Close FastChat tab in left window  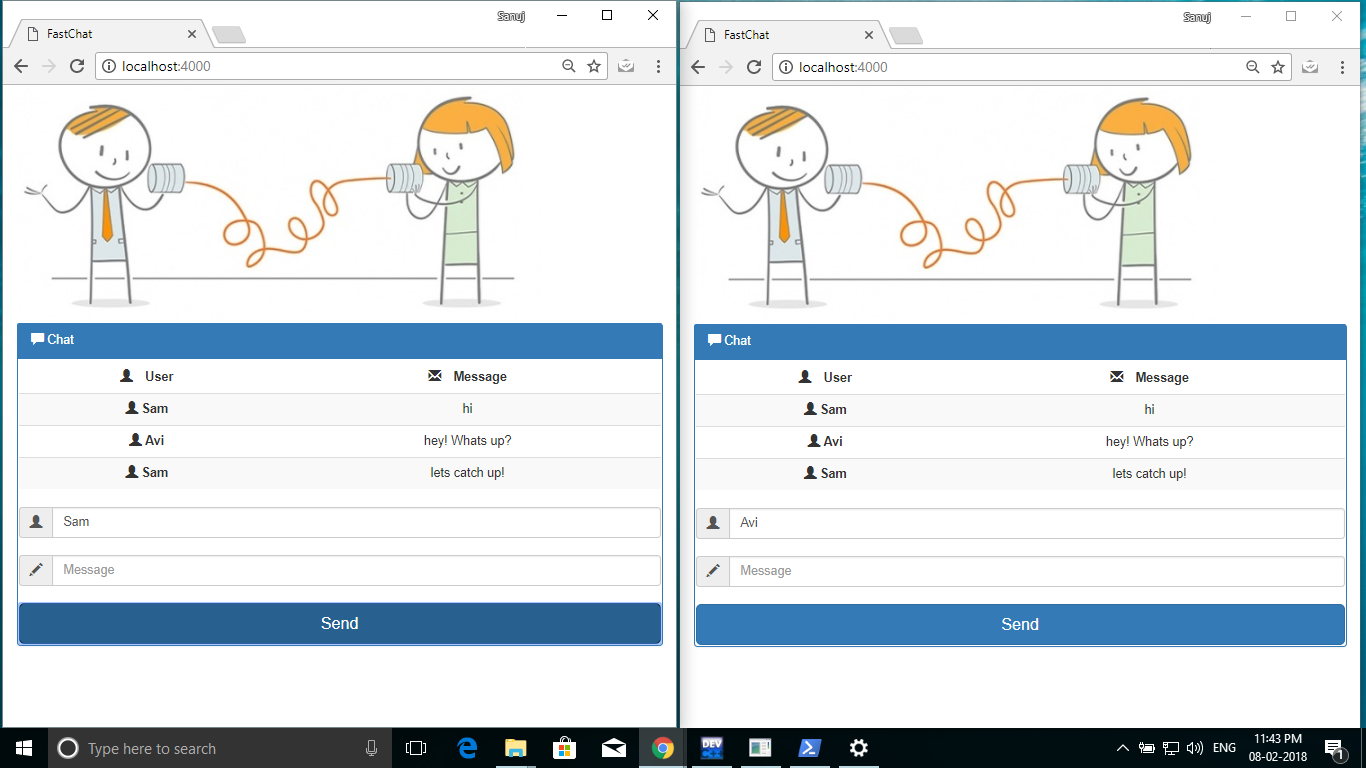pos(191,34)
